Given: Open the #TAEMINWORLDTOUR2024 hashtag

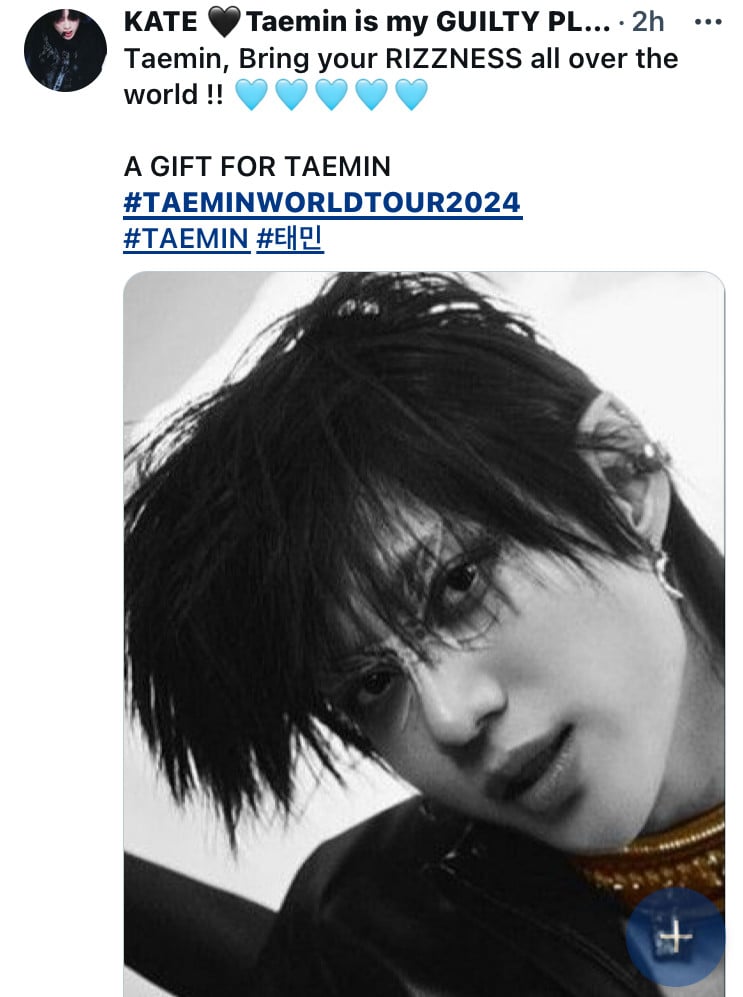Looking at the screenshot, I should click(x=323, y=203).
